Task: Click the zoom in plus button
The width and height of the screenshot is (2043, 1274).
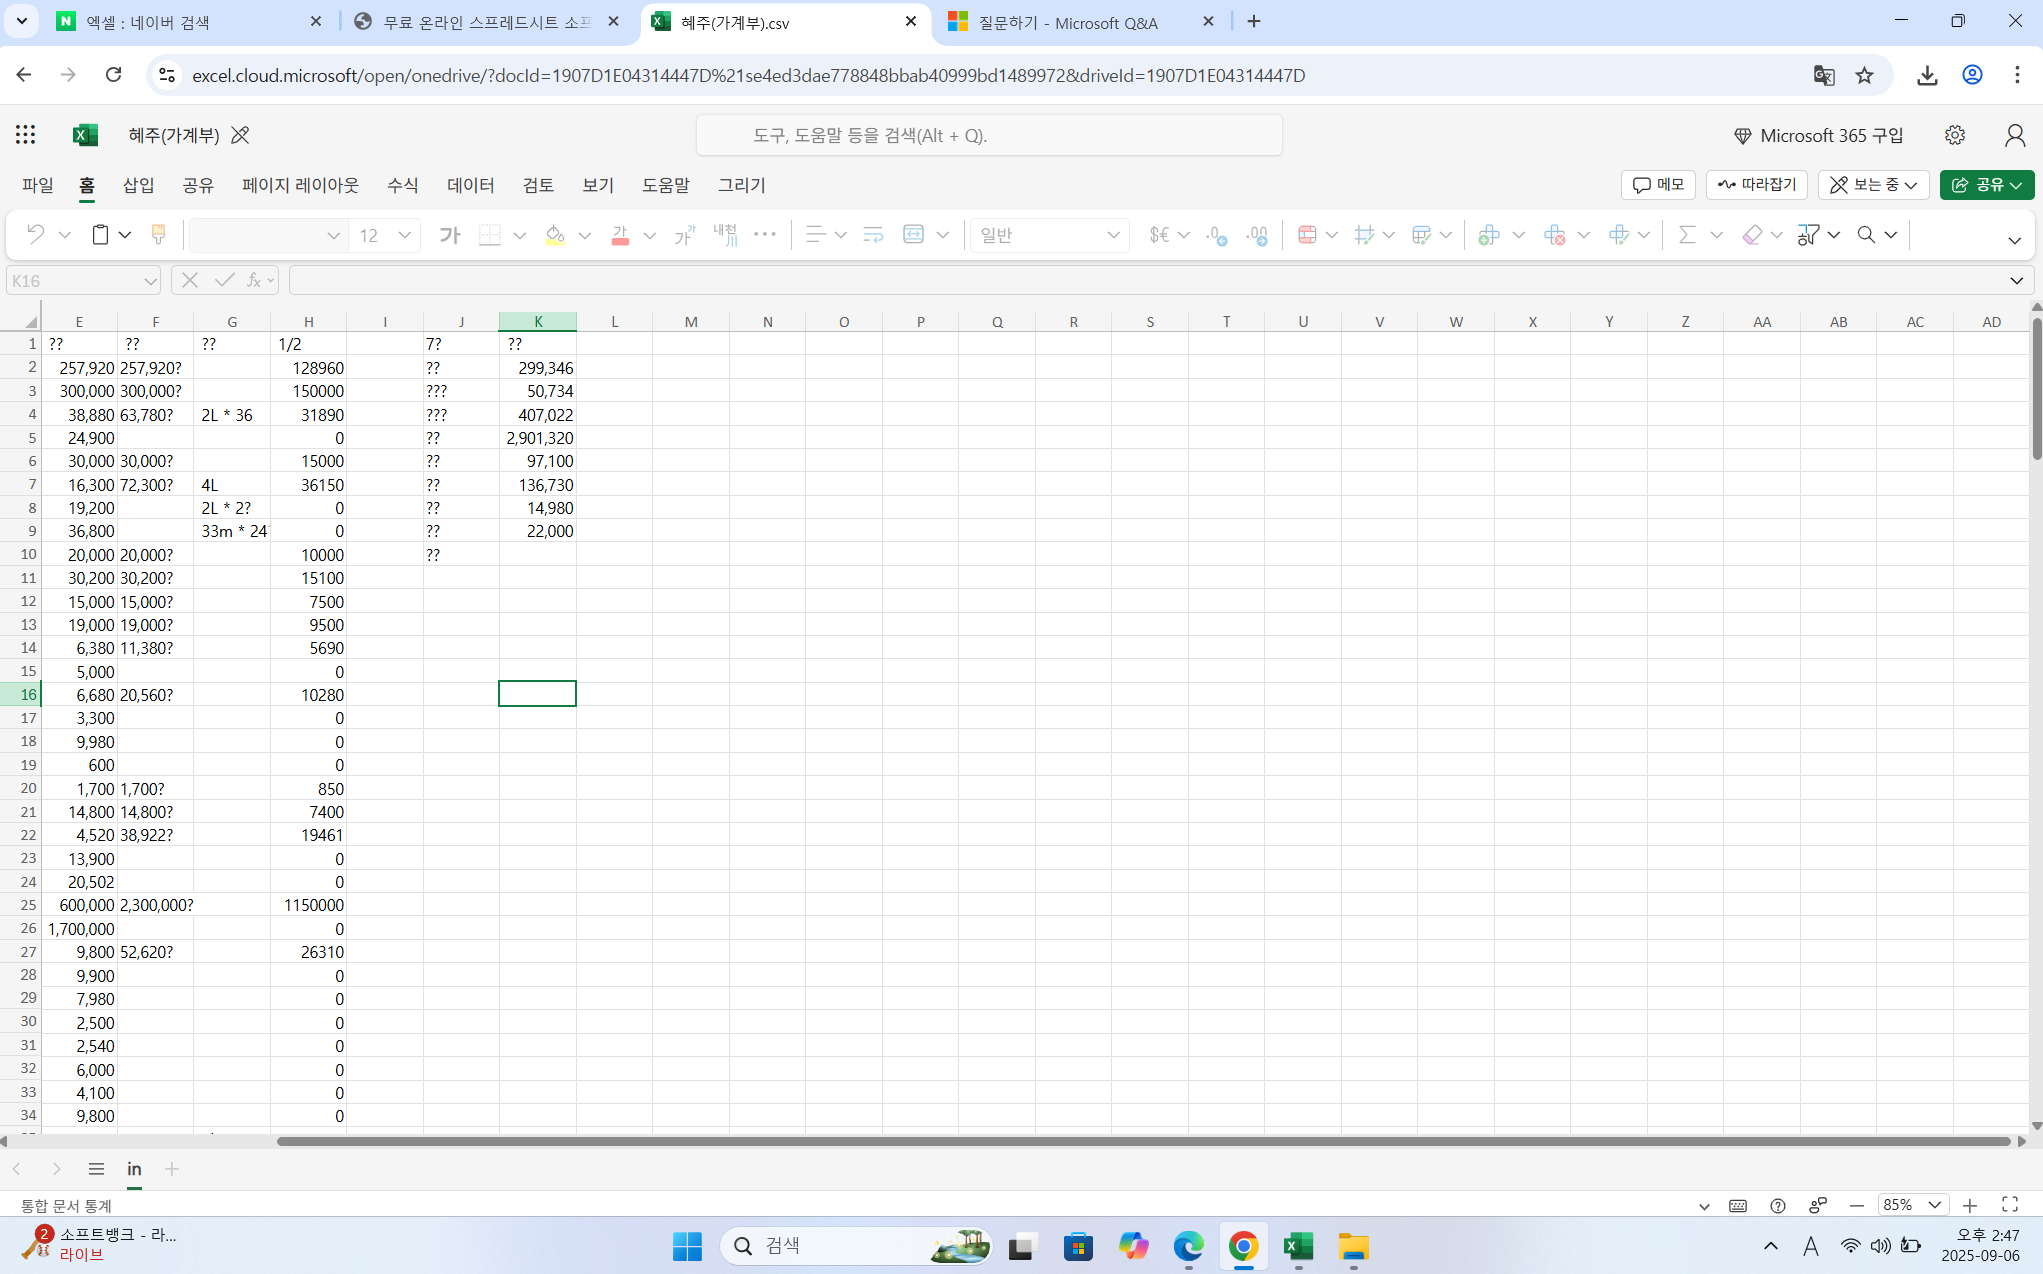Action: [x=1969, y=1206]
